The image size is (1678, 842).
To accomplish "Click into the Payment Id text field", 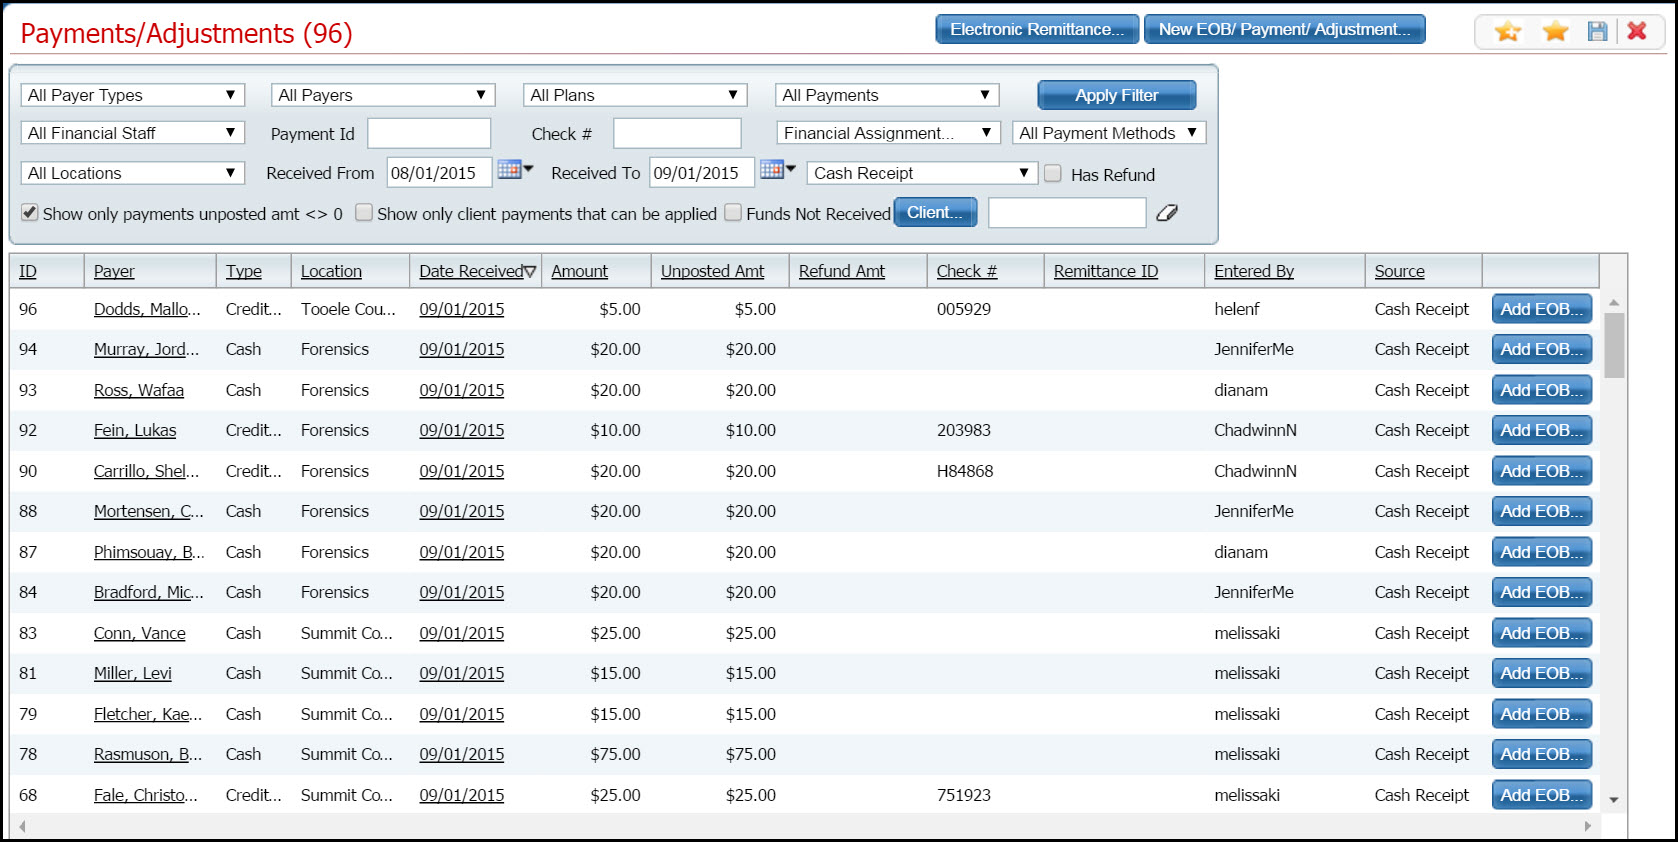I will point(429,133).
